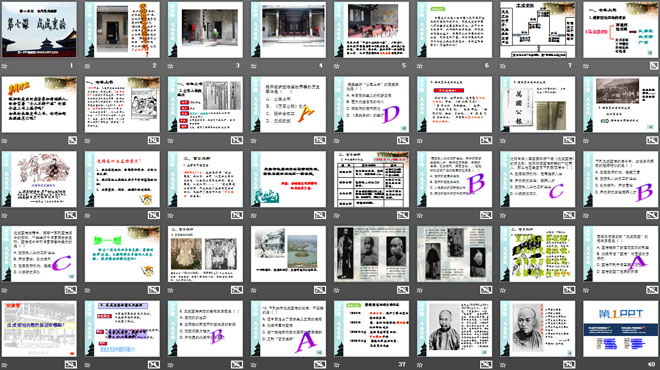660x370 pixels.
Task: Select the 万国公报 newspaper slide
Action: (x=538, y=104)
